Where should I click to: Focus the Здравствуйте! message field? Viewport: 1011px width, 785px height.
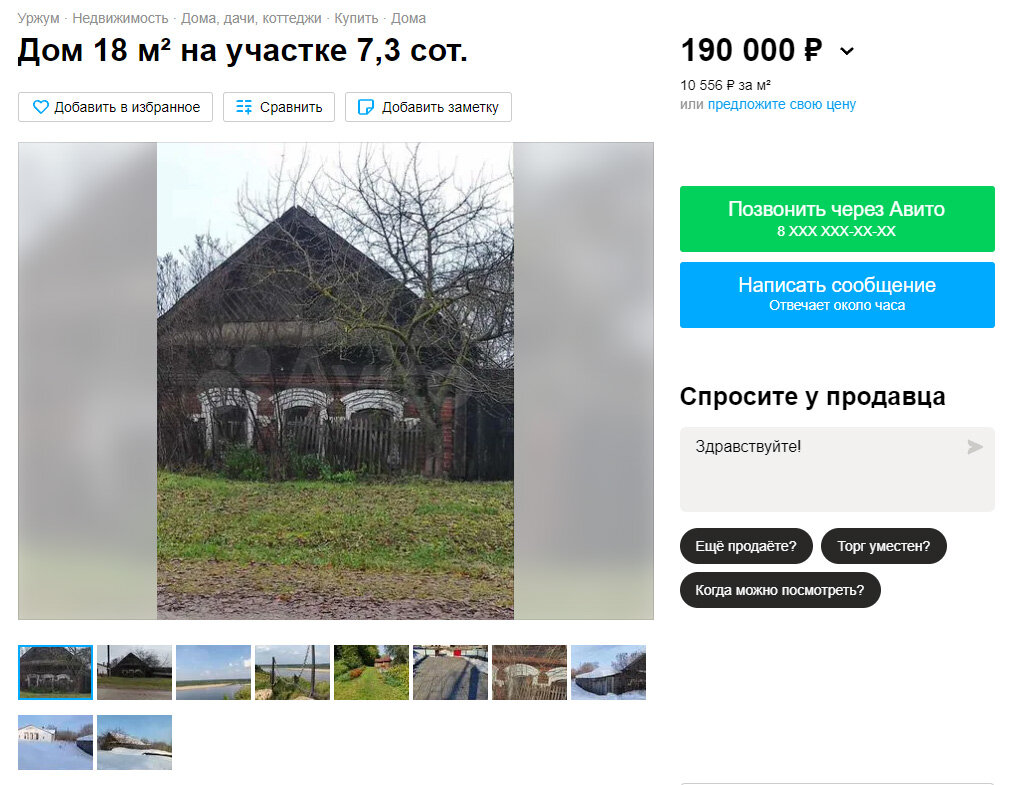837,470
